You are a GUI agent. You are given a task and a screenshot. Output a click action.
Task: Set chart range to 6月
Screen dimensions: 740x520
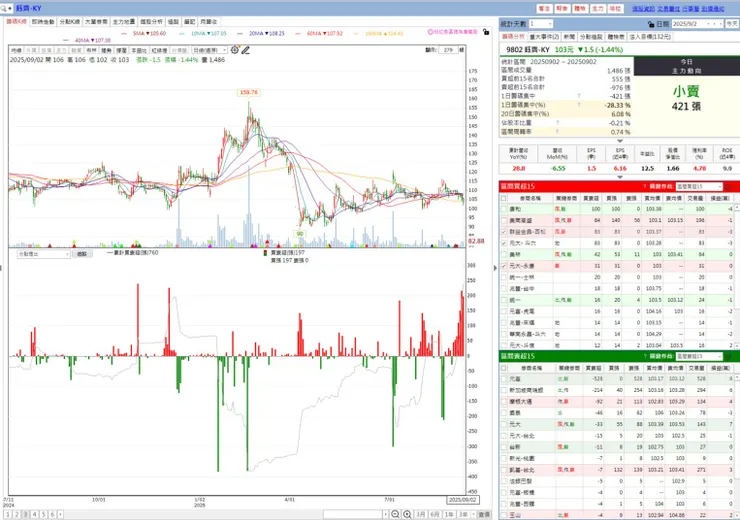(x=435, y=514)
